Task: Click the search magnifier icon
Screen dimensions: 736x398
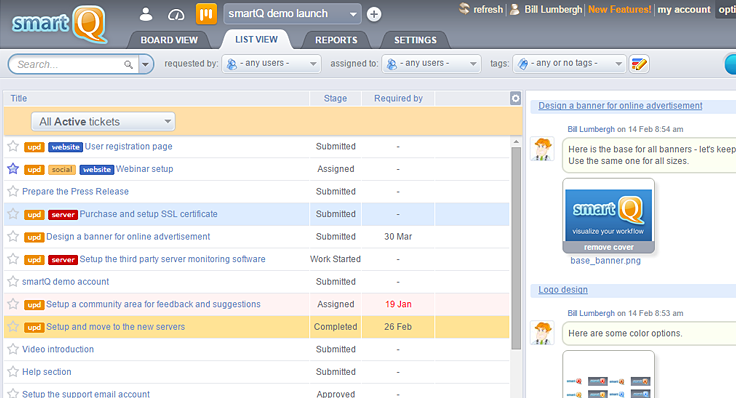Action: coord(128,65)
